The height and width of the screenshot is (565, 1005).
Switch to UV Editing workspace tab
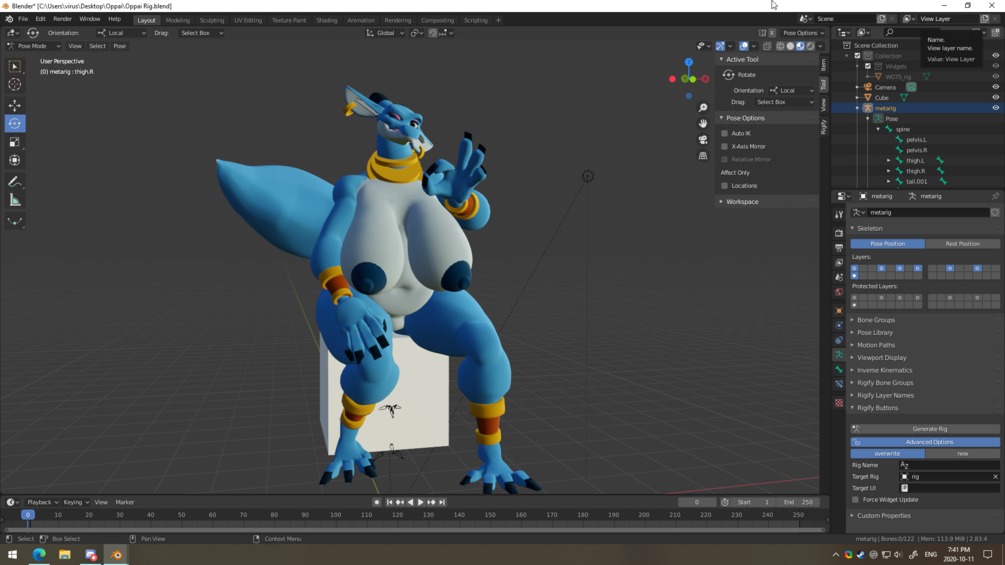click(x=247, y=20)
